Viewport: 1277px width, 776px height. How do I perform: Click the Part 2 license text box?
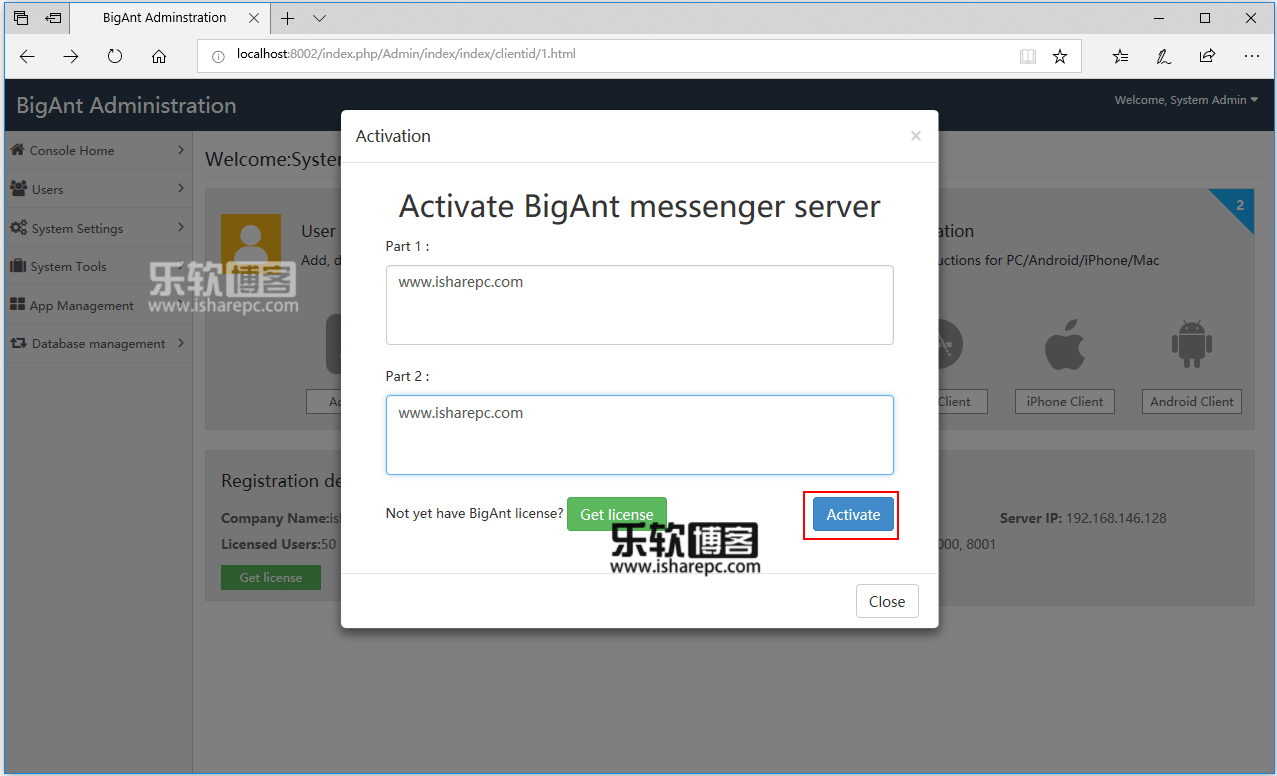tap(640, 435)
